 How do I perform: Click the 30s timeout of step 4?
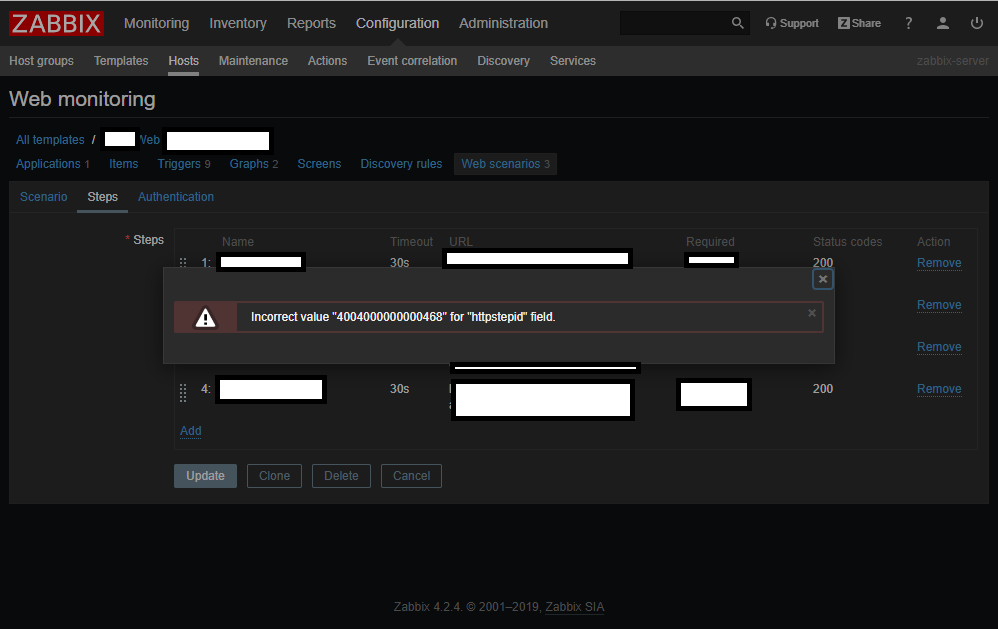coord(400,388)
